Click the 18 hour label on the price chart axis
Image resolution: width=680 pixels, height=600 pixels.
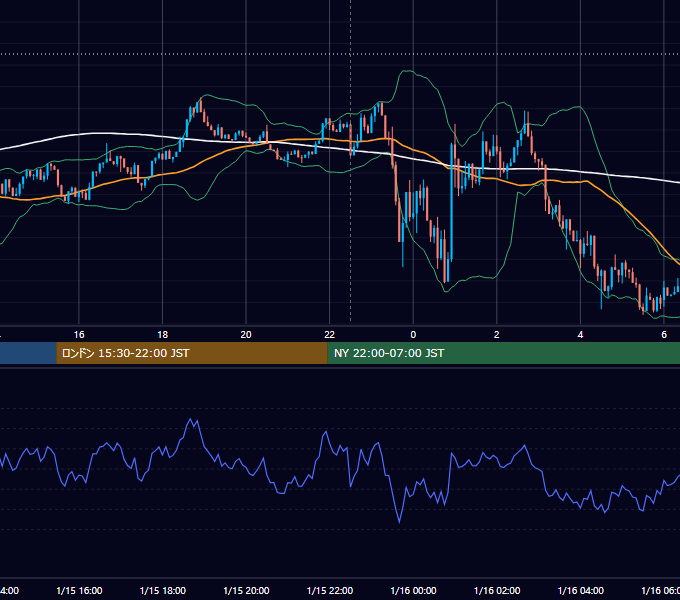coord(163,335)
